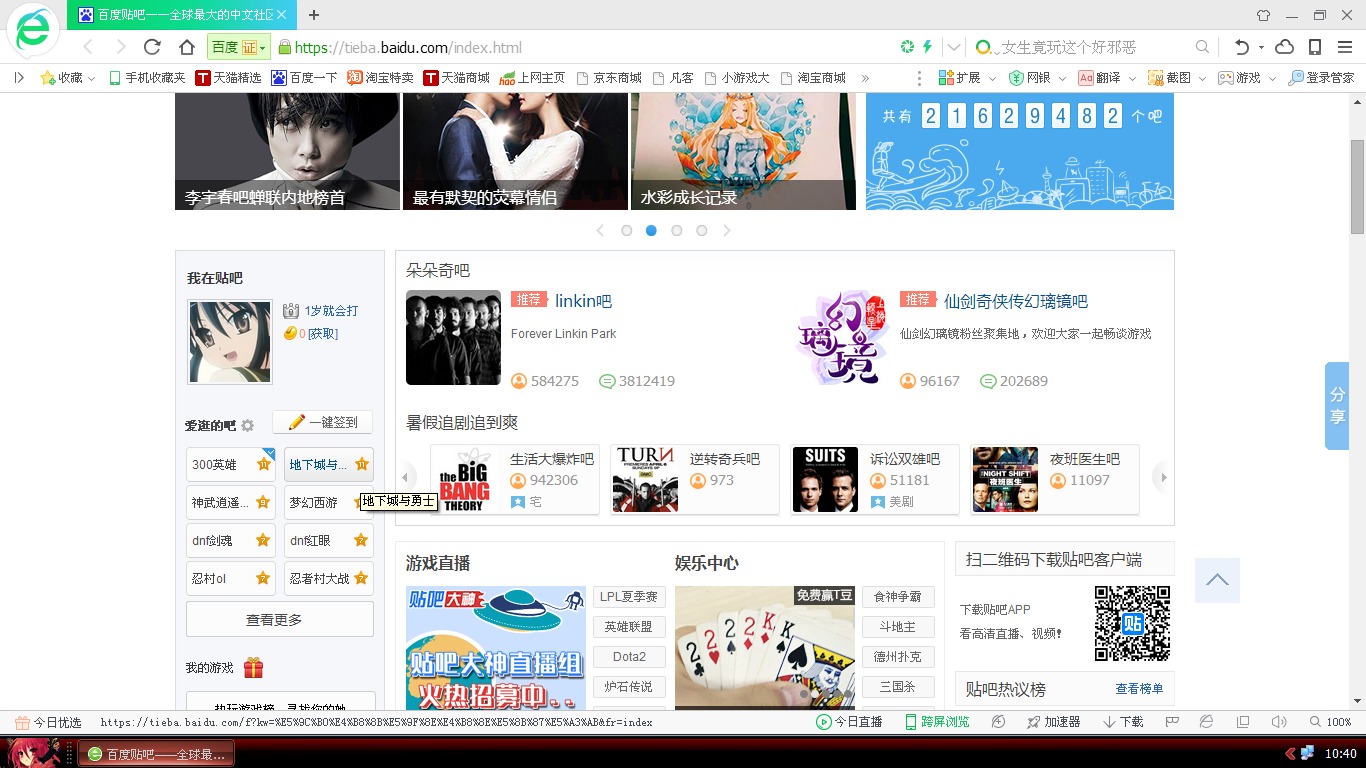Expand the 网银 dropdown arrow

(1062, 78)
